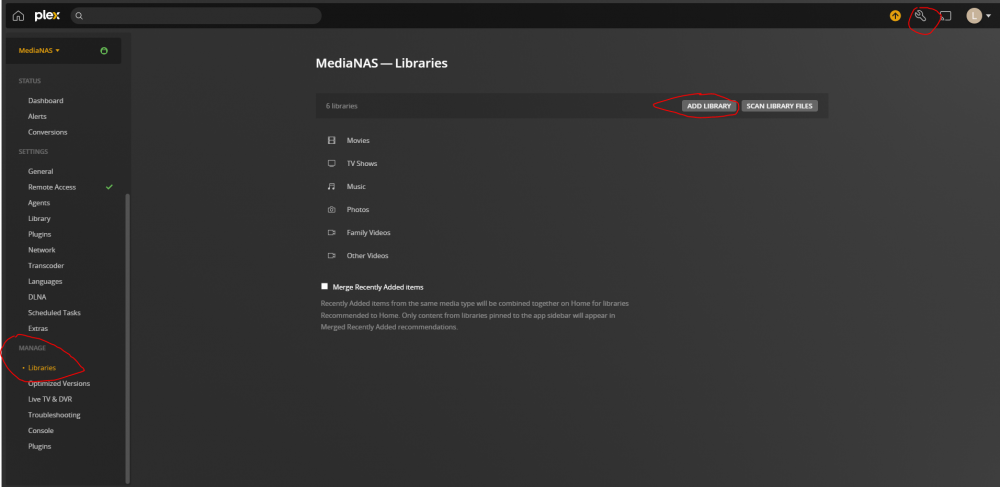Open Console page
The height and width of the screenshot is (487, 1000).
(41, 431)
